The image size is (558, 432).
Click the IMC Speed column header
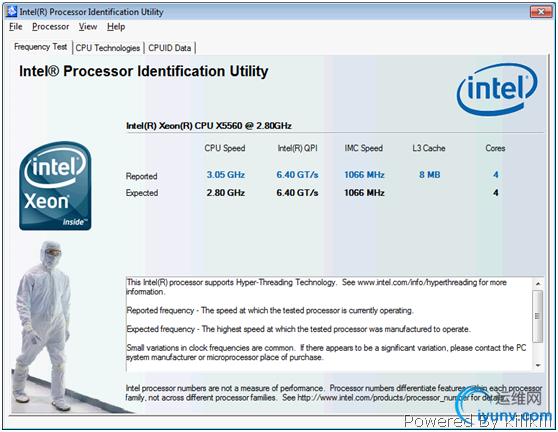pos(363,148)
